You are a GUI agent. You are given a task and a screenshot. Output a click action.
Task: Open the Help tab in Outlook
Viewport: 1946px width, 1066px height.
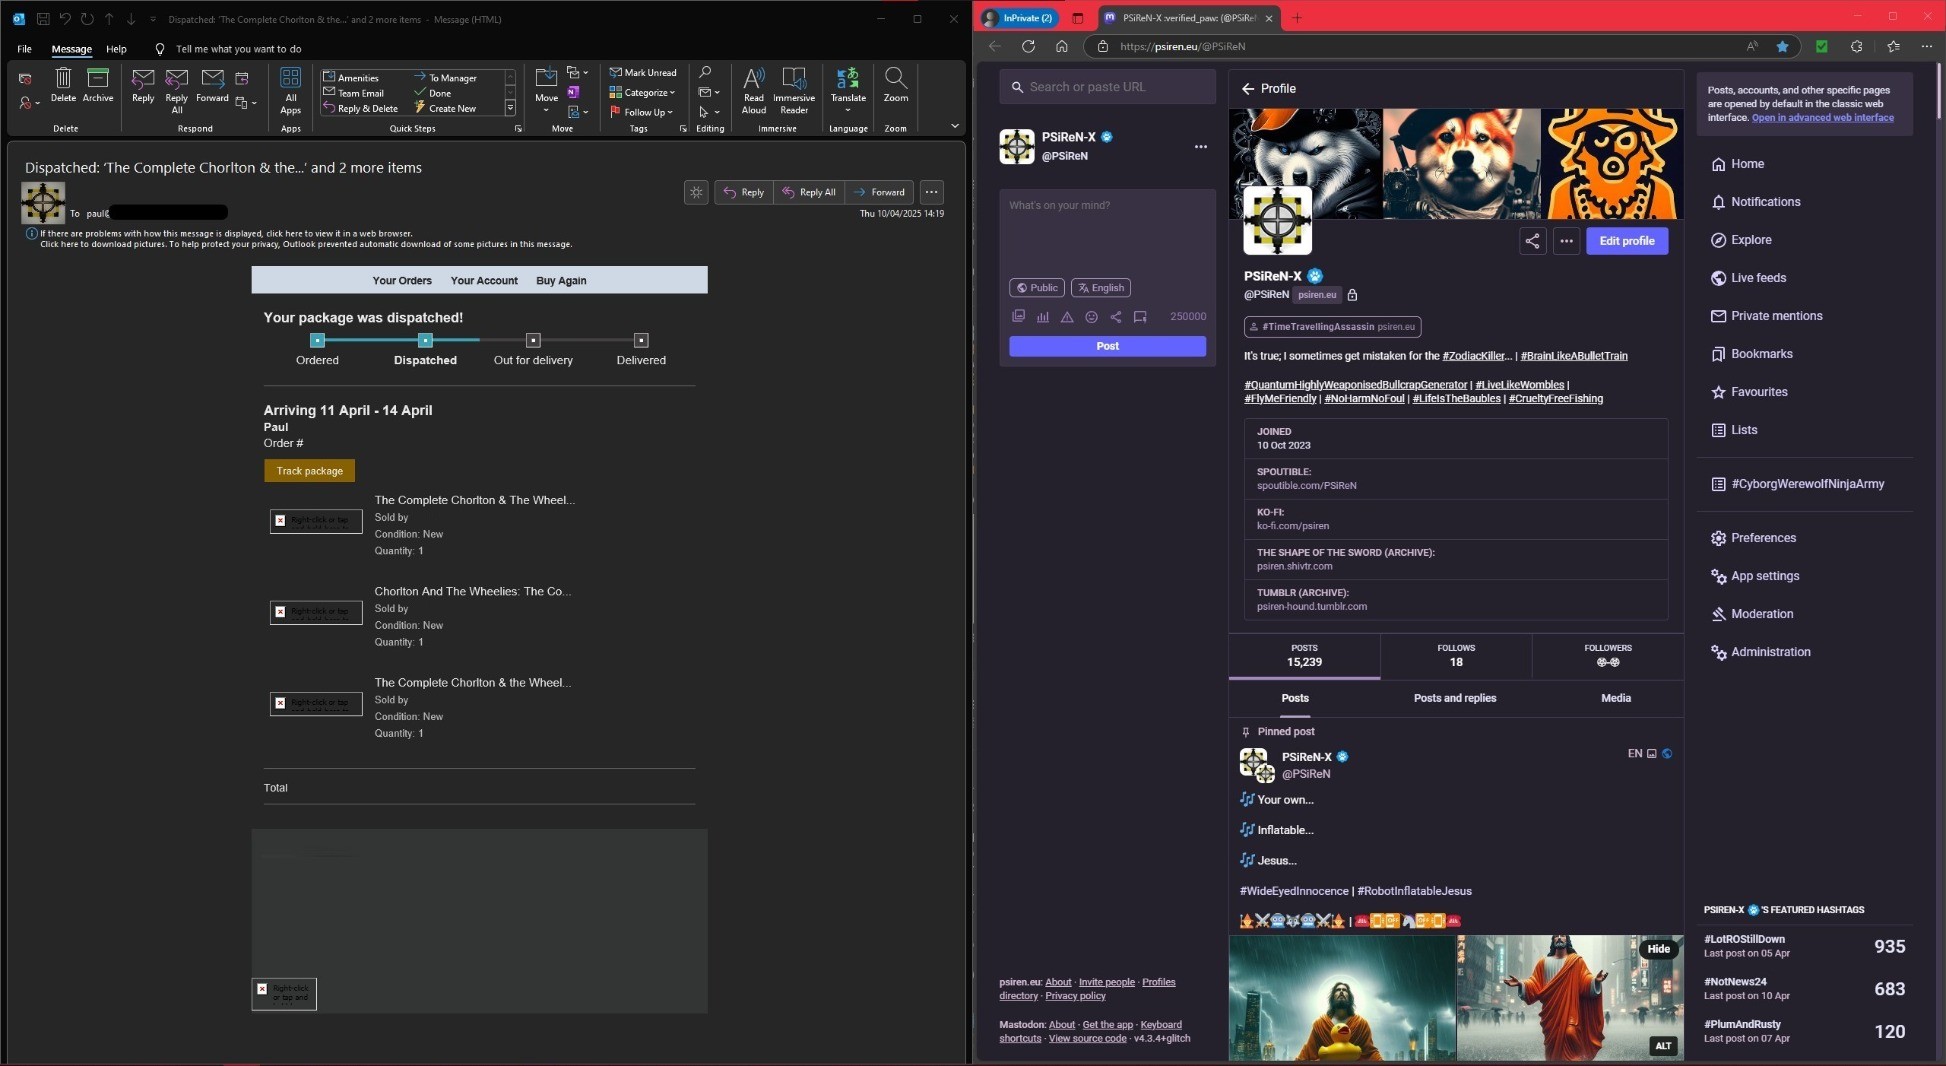tap(116, 49)
